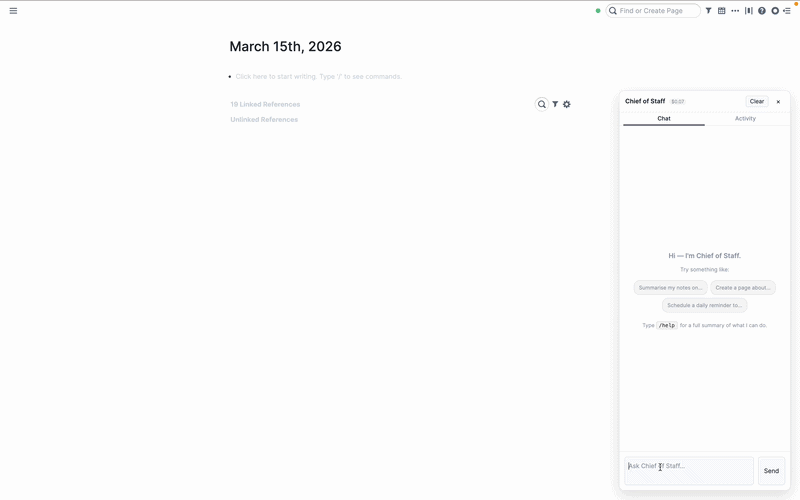This screenshot has height=500, width=800.
Task: Open the three-dots more options menu
Action: (x=735, y=11)
